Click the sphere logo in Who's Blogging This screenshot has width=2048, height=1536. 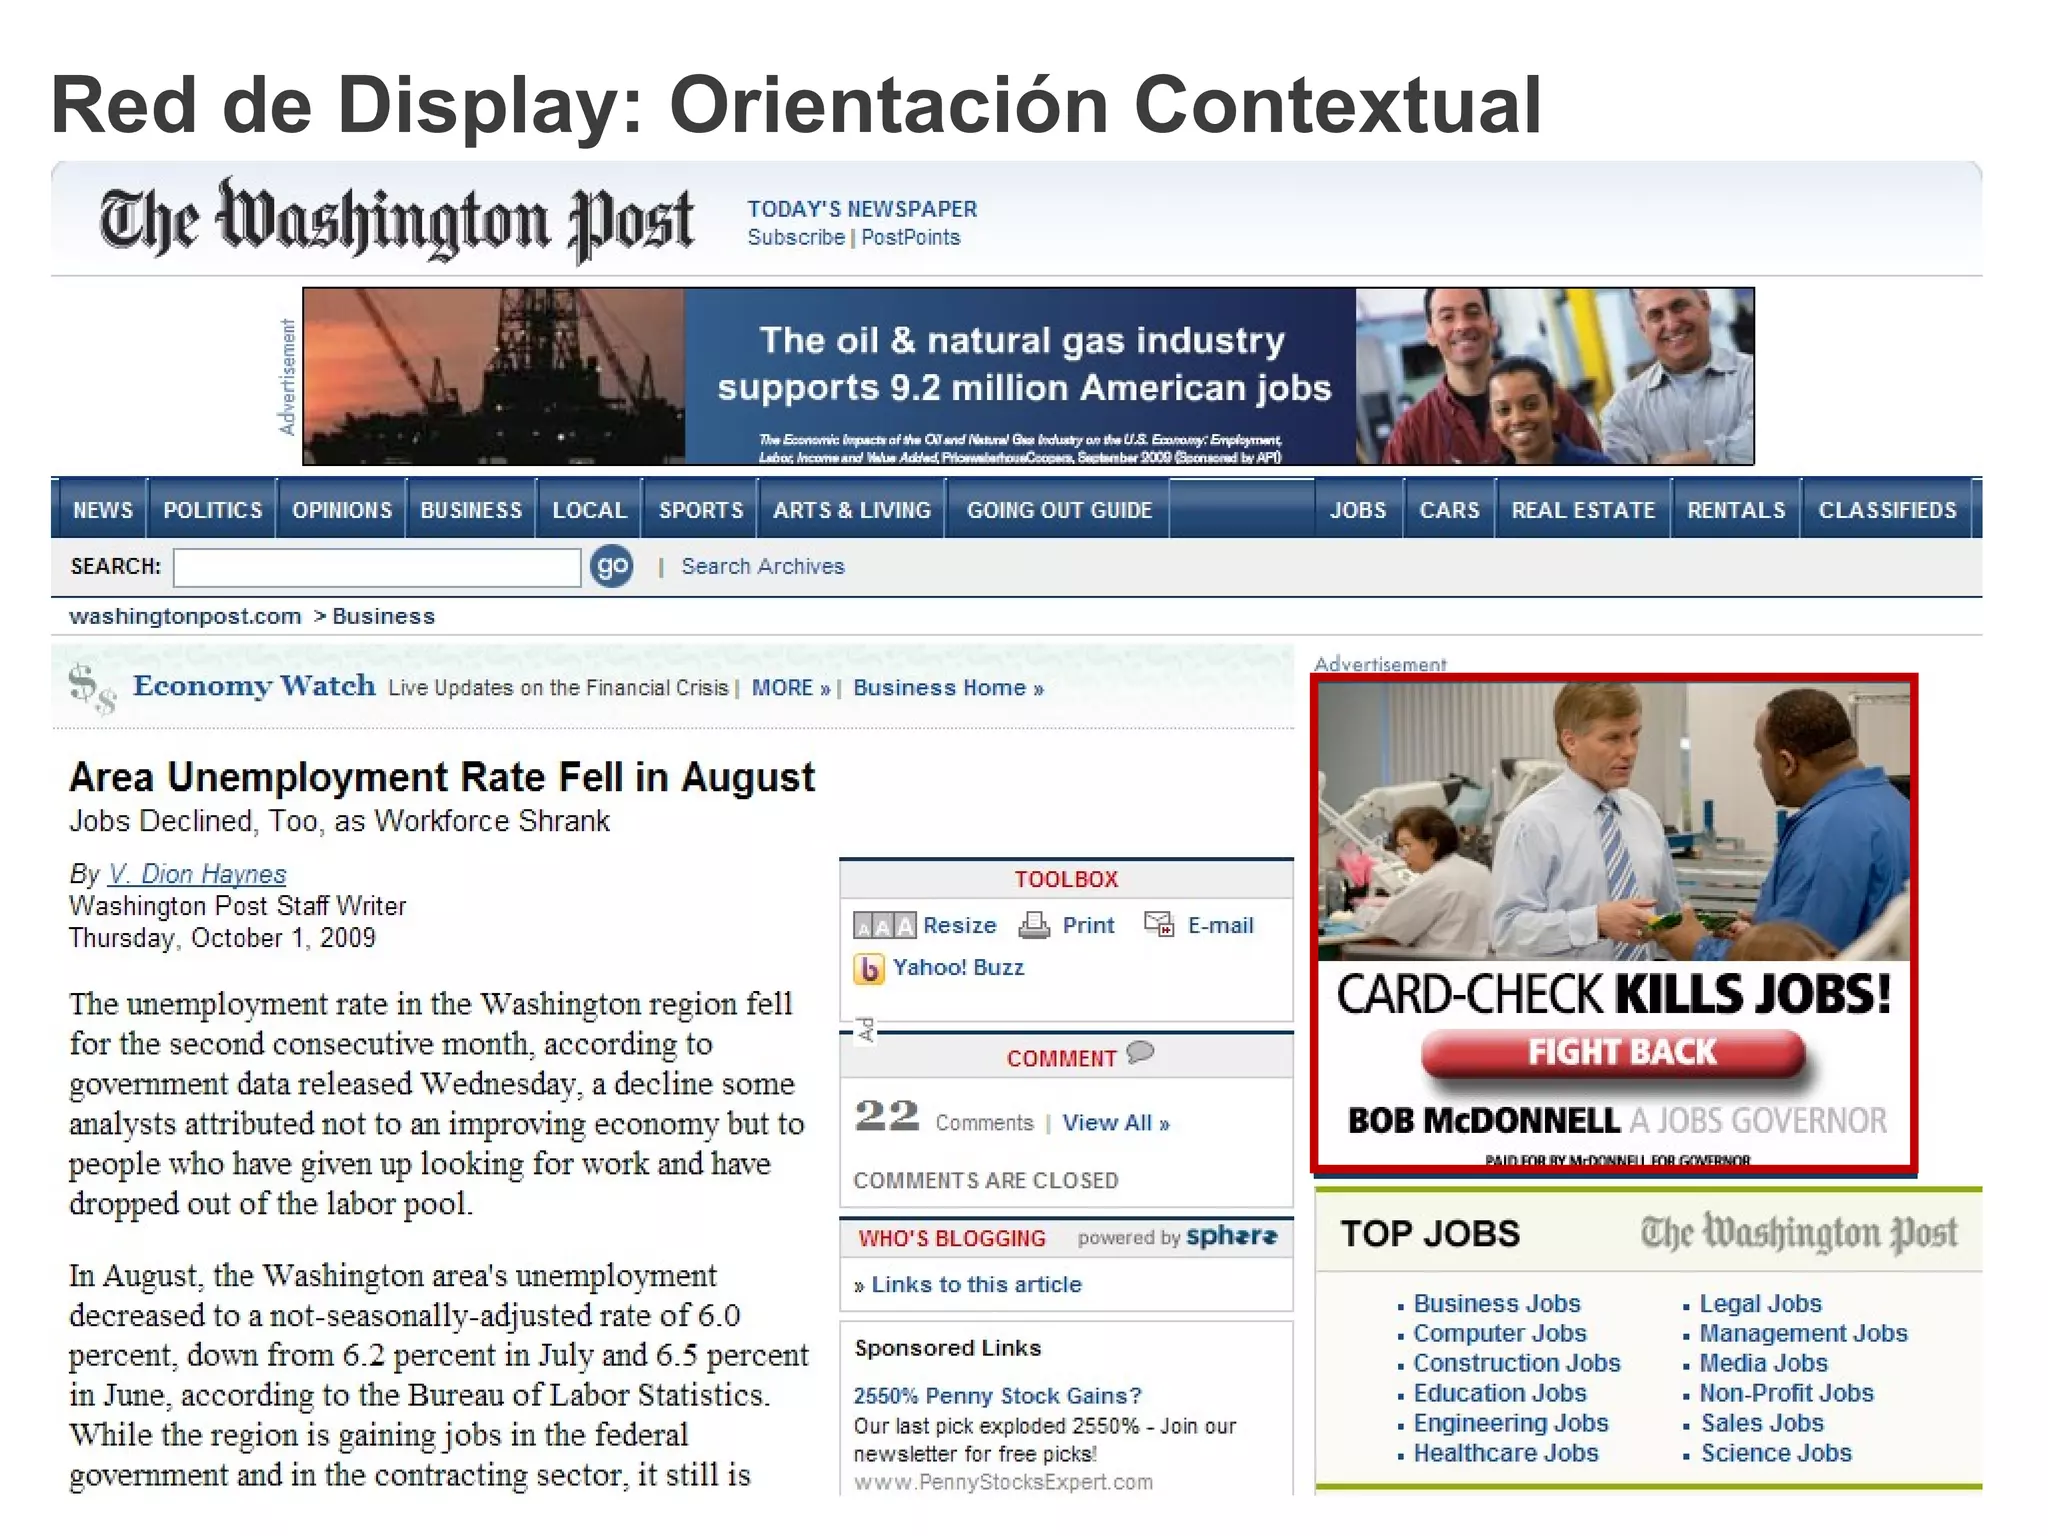point(1231,1236)
